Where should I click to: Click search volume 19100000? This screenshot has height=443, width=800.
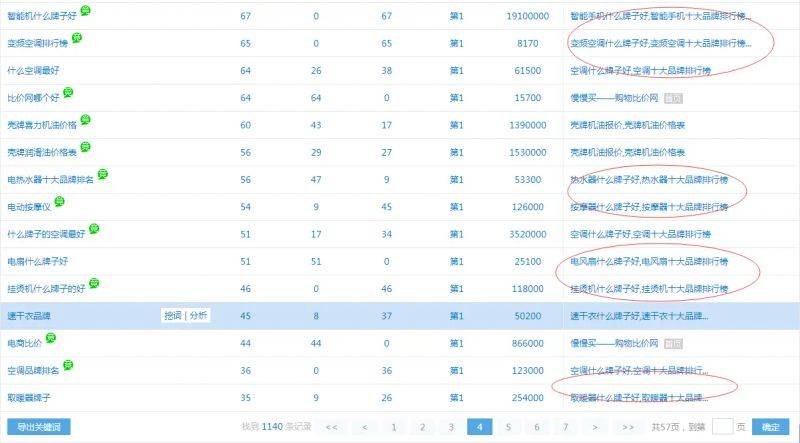[x=528, y=16]
